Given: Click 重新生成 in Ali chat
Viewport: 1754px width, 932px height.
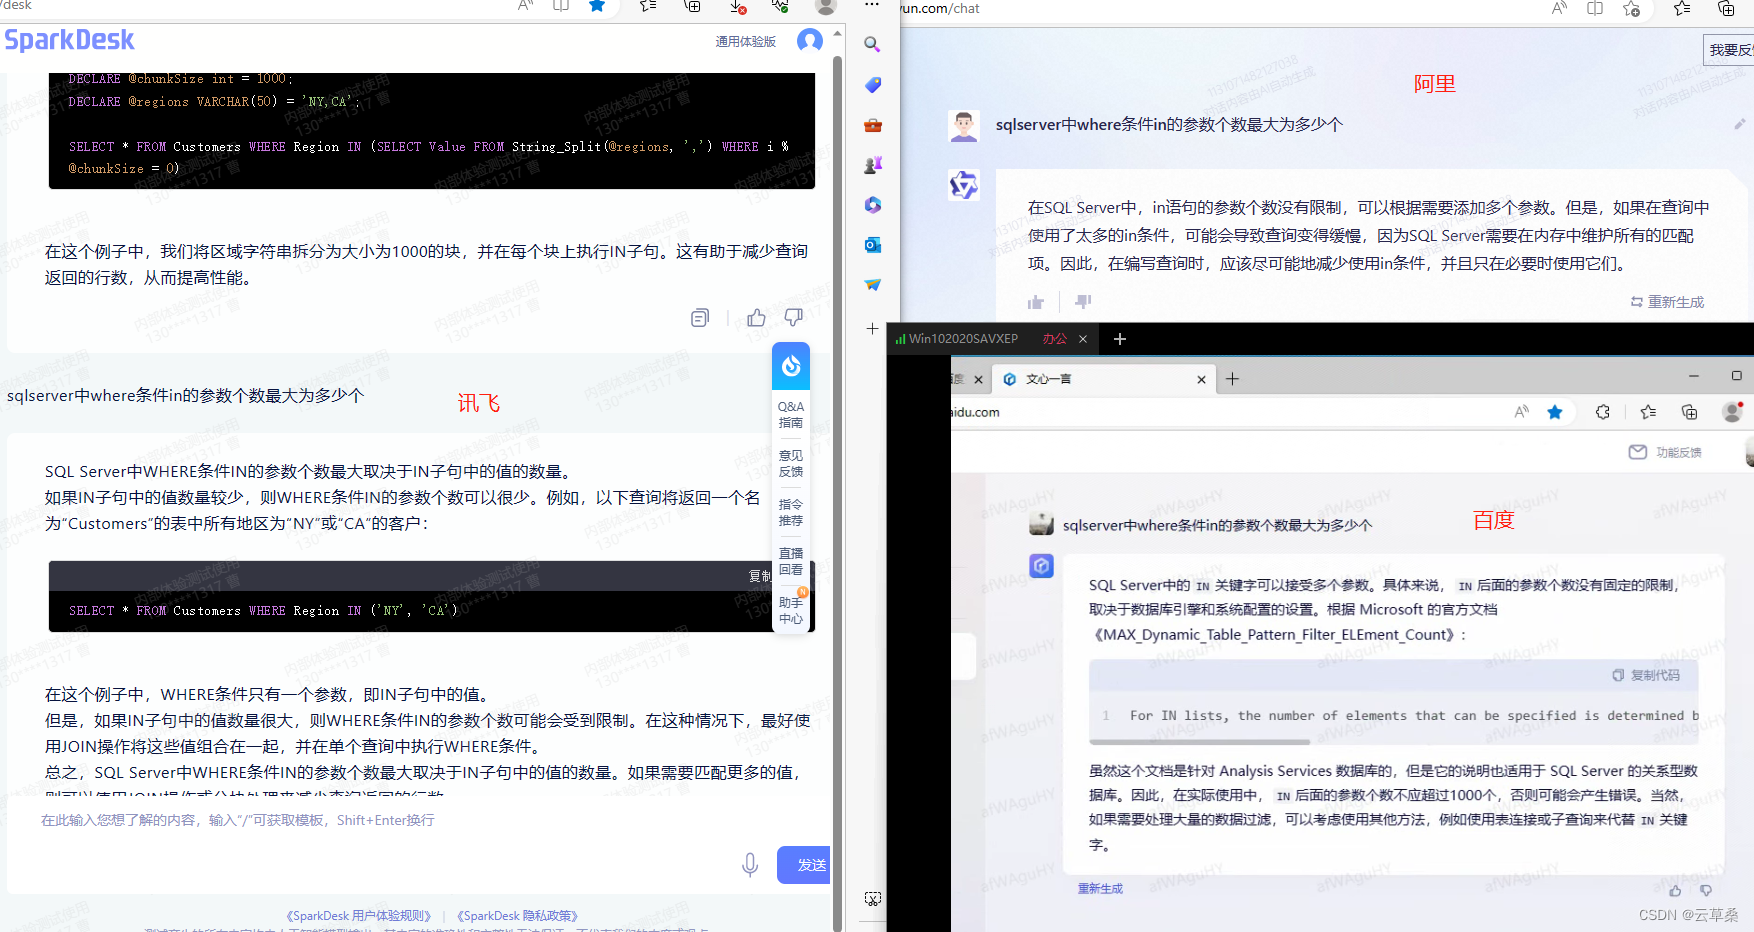Looking at the screenshot, I should click(x=1667, y=302).
